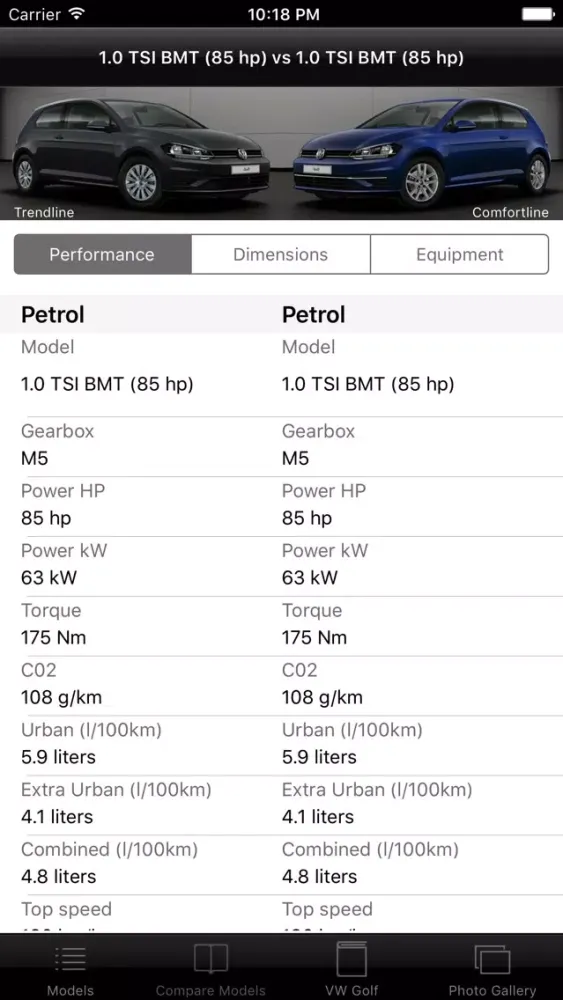563x1000 pixels.
Task: Tap the Comfortline label
Action: [x=510, y=212]
